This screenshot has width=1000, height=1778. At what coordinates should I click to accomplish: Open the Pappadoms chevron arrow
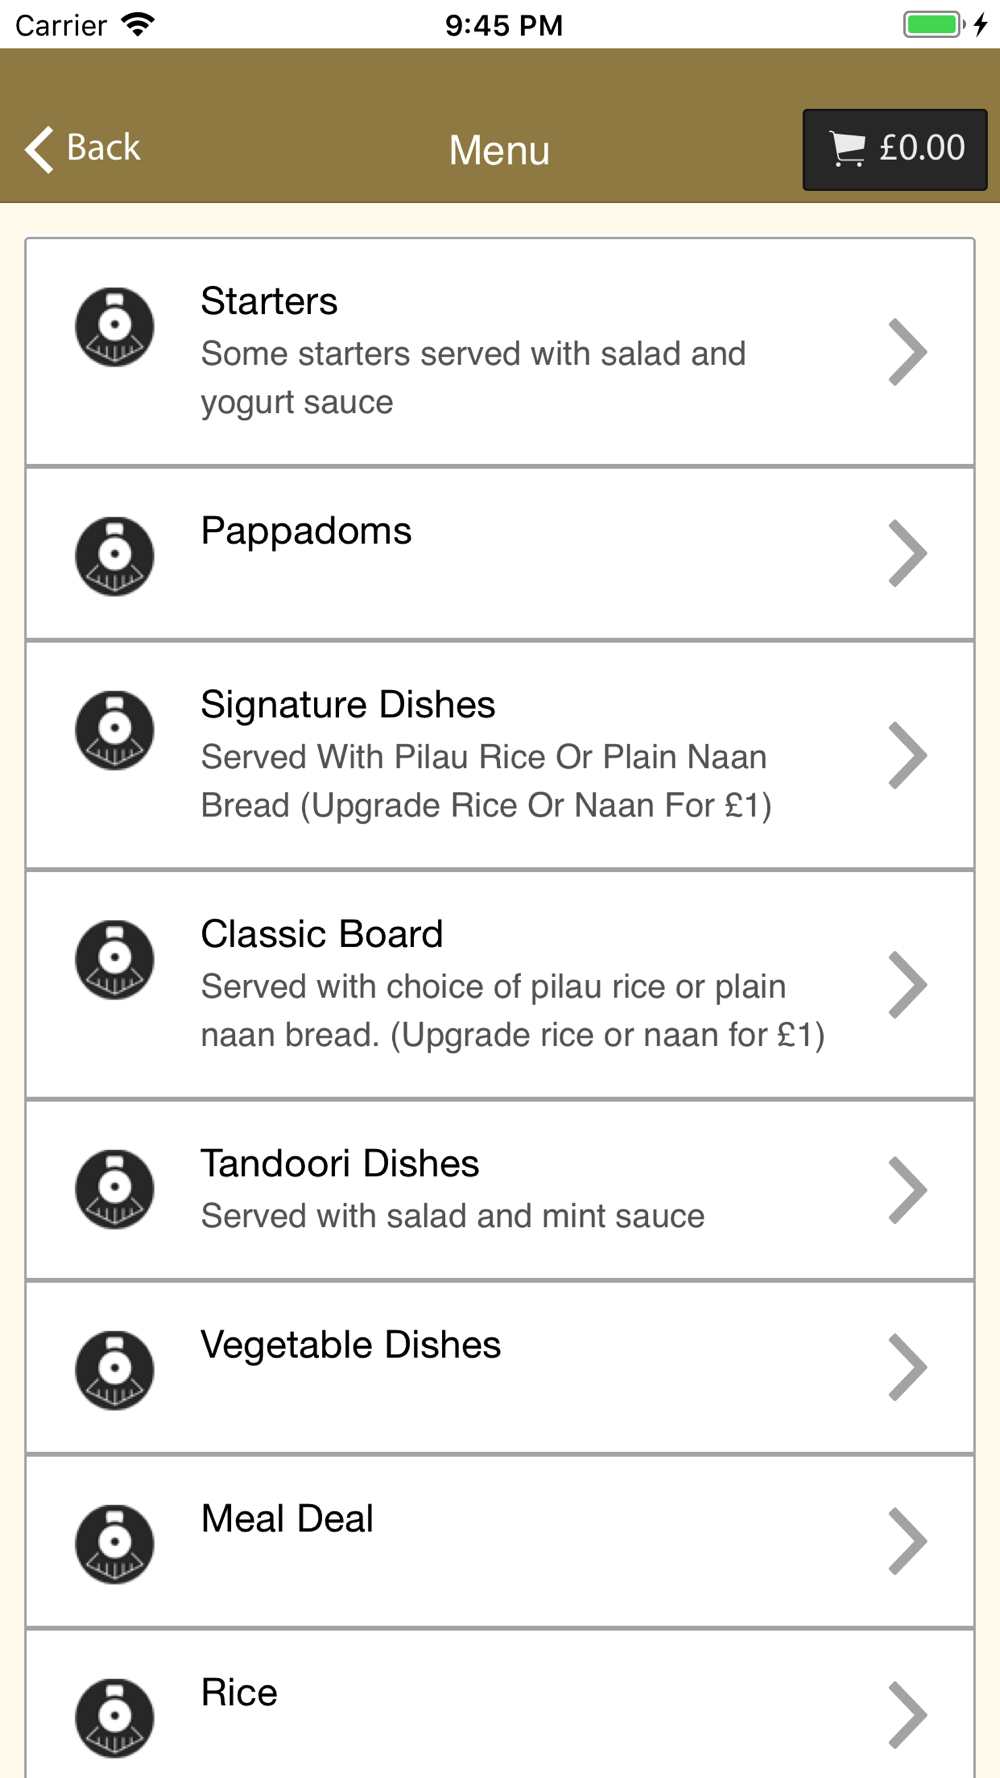908,553
